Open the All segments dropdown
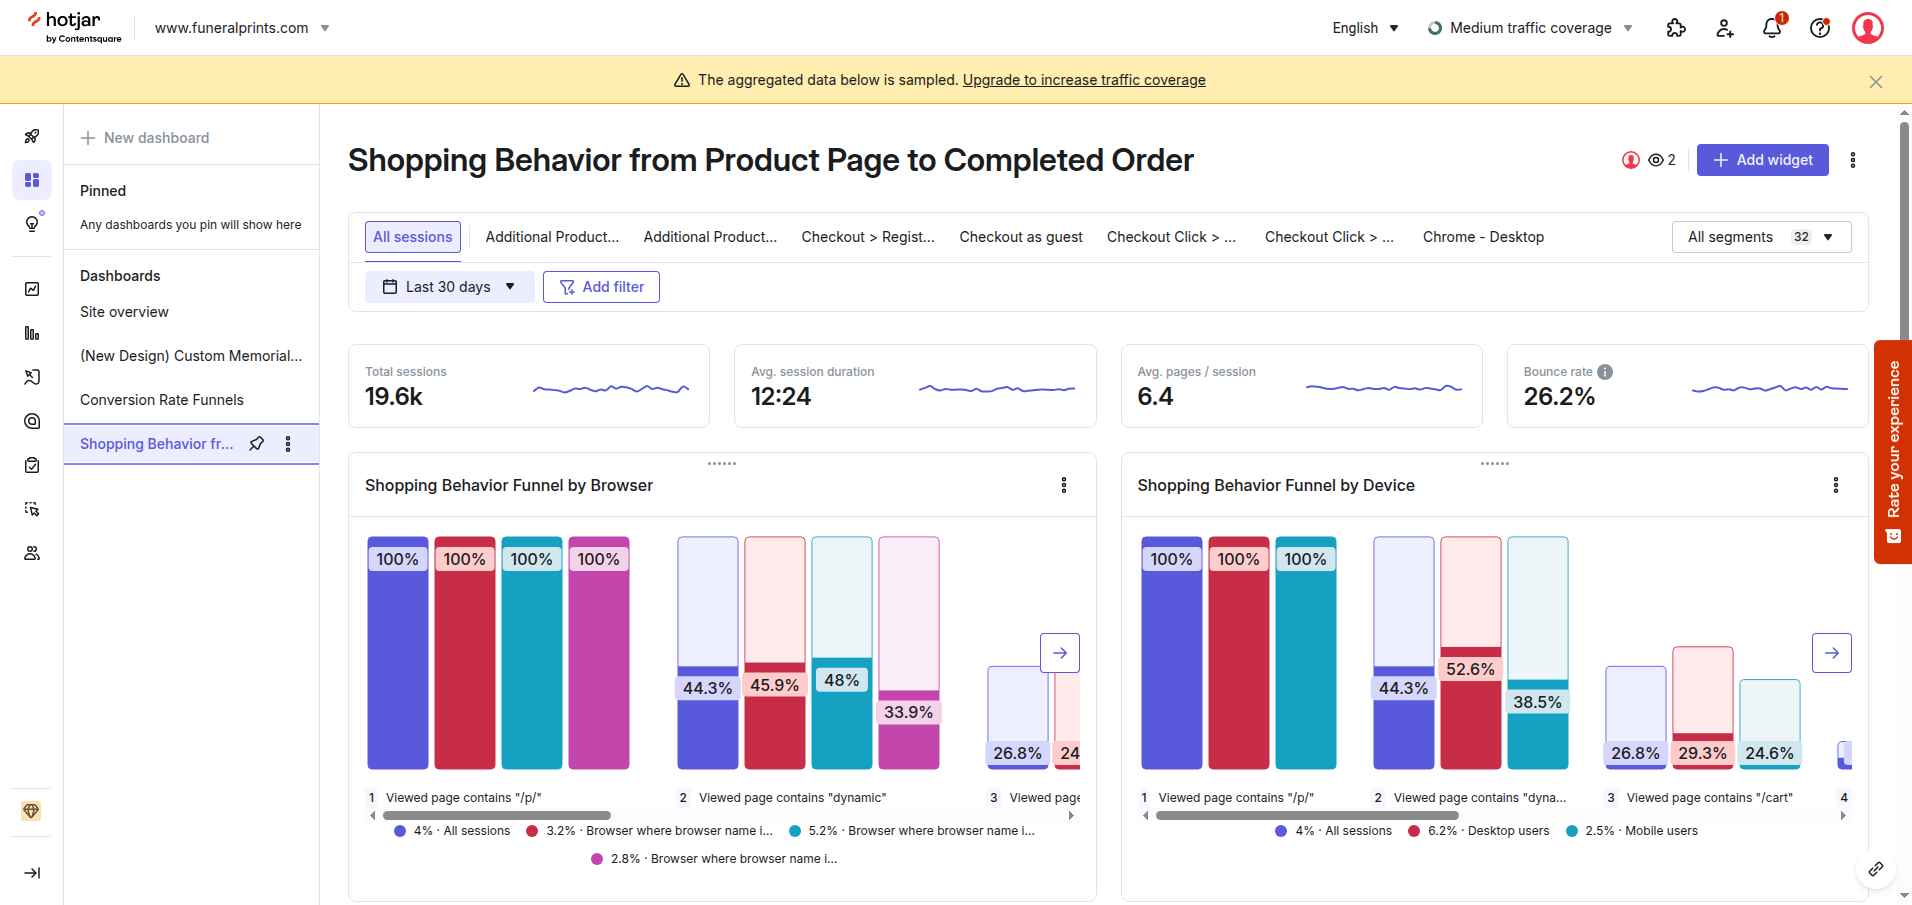 click(1761, 237)
